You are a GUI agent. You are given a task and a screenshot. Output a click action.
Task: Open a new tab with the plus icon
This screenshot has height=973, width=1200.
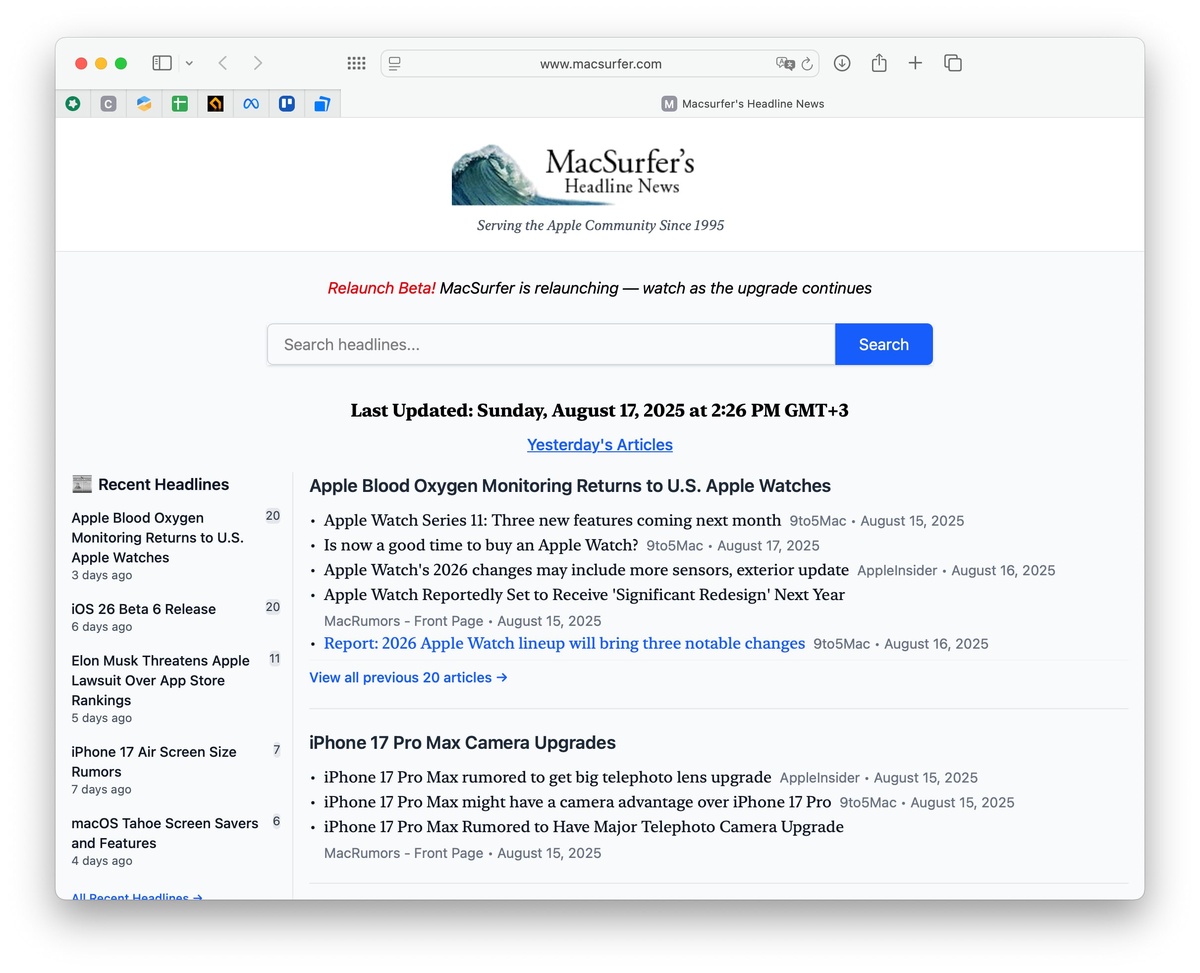pyautogui.click(x=915, y=63)
